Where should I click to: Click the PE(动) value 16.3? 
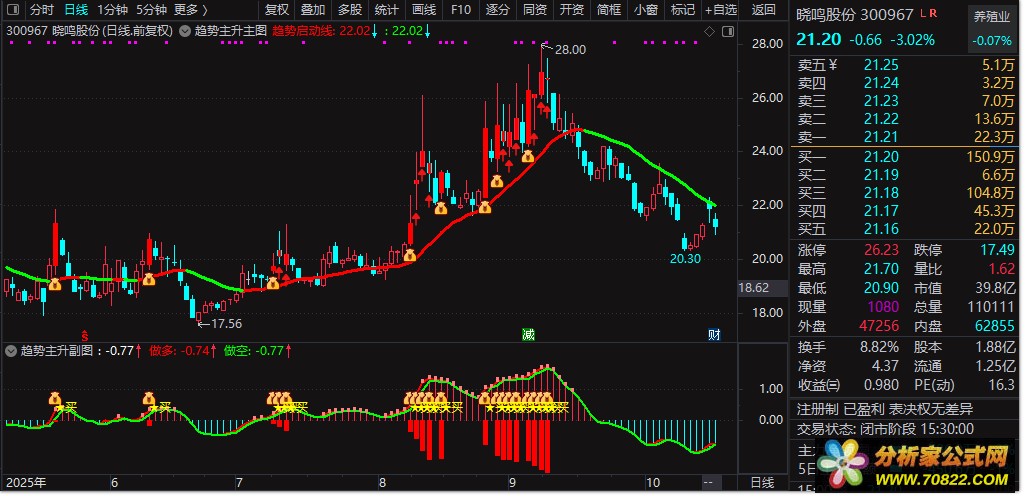coord(1002,384)
